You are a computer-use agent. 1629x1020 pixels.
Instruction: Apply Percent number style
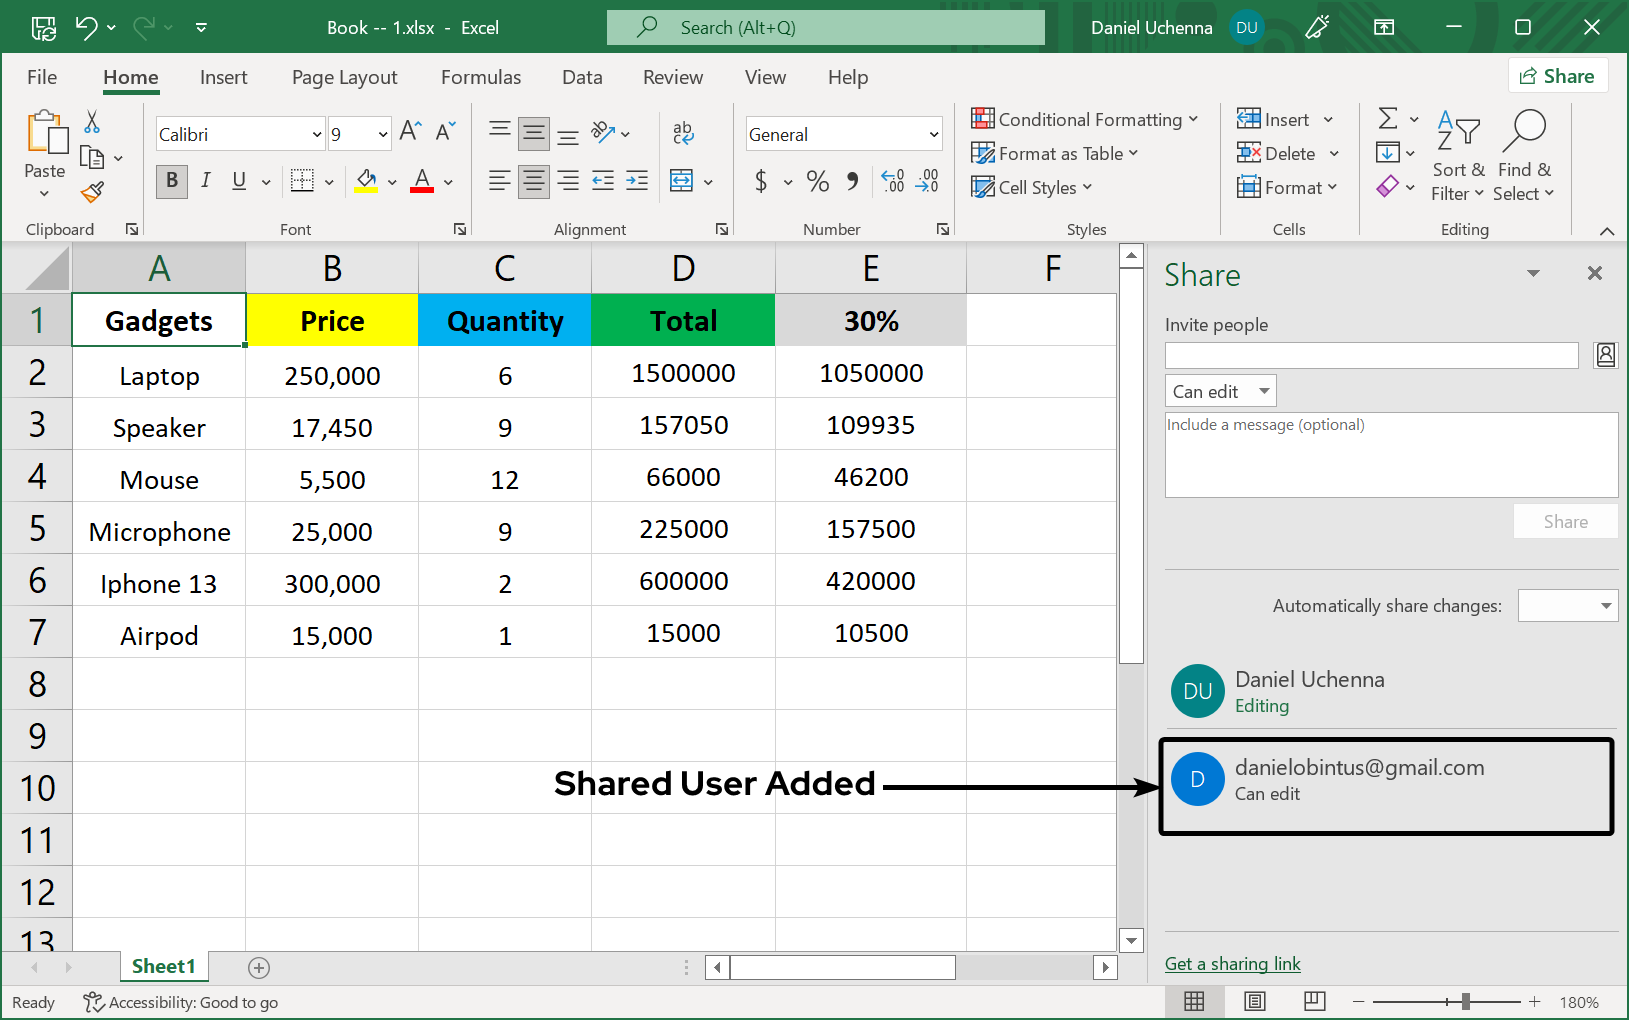pos(817,181)
